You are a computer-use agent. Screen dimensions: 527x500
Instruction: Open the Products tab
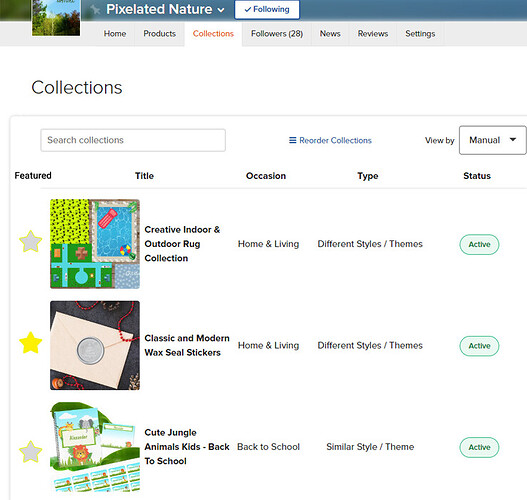(x=160, y=34)
